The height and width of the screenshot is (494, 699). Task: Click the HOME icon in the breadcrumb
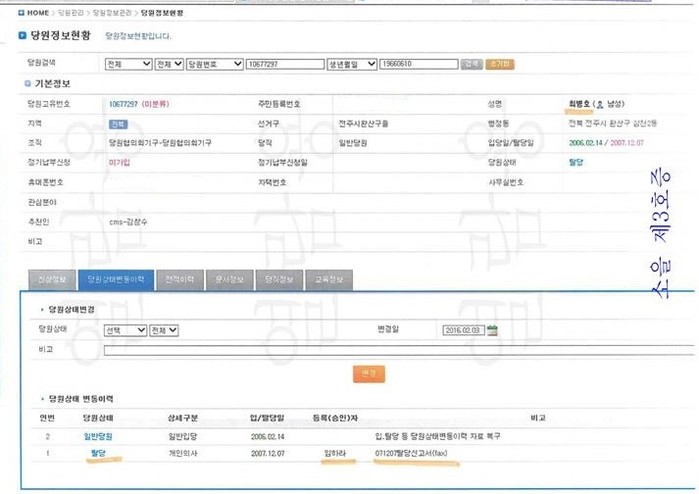(x=22, y=14)
